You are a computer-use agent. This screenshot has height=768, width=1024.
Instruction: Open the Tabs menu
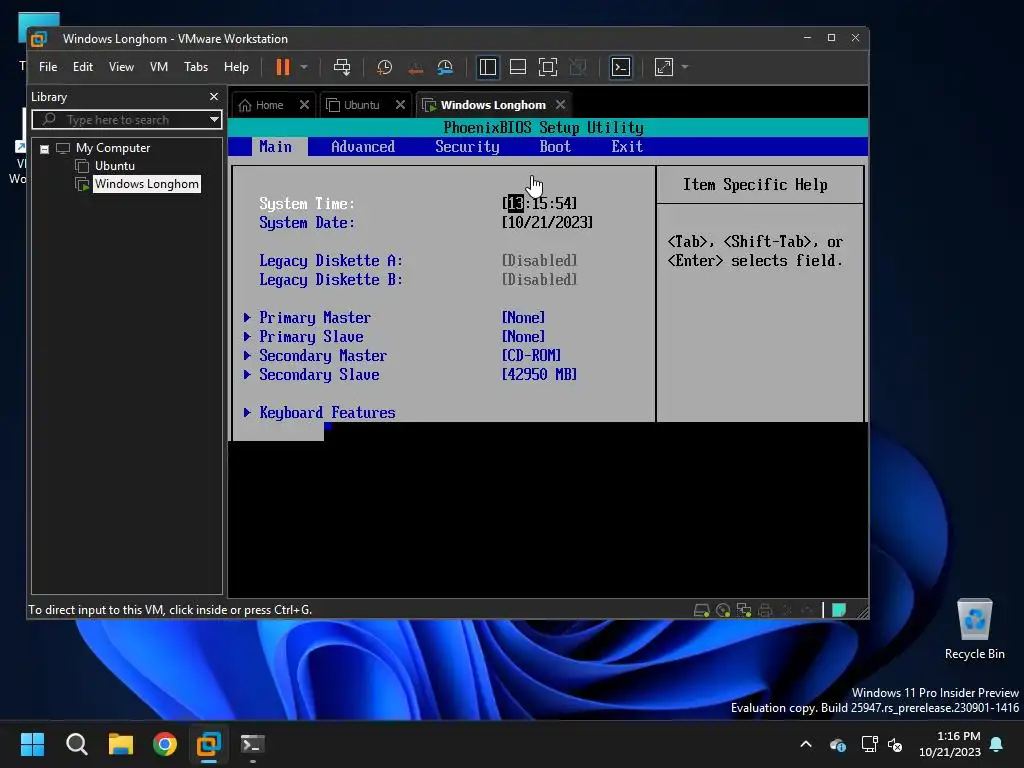tap(196, 67)
